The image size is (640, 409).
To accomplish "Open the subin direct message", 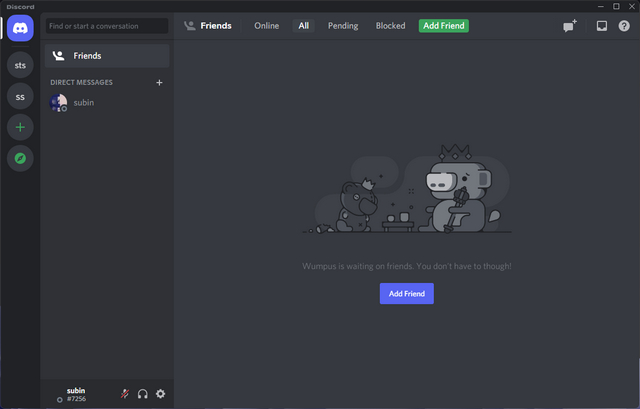I will click(107, 102).
